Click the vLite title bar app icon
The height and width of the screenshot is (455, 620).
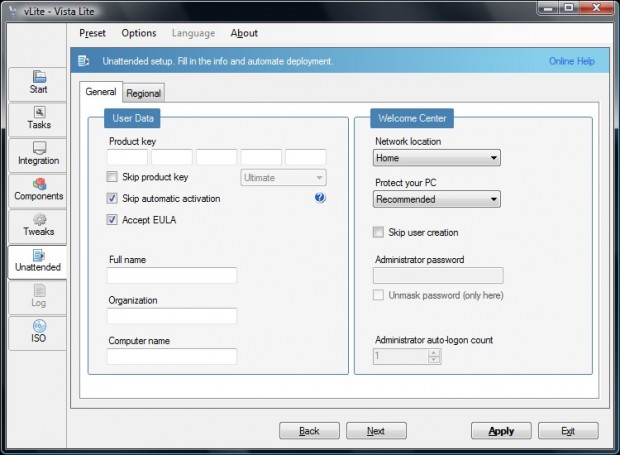point(13,11)
